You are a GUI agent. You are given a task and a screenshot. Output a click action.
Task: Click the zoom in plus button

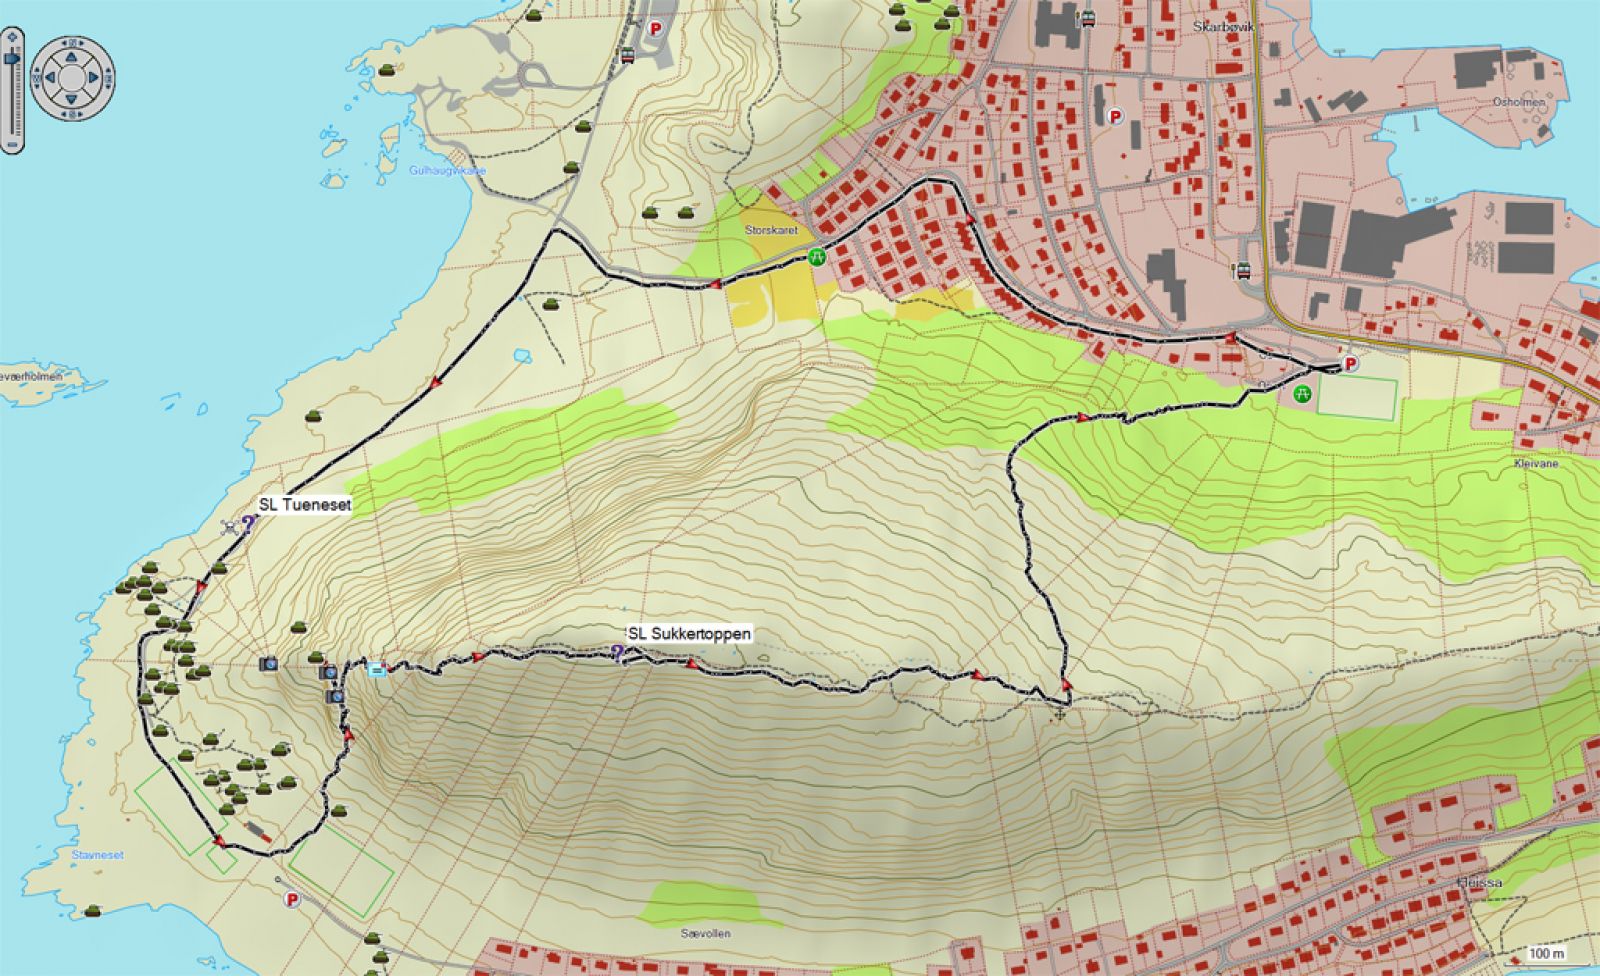[x=12, y=35]
